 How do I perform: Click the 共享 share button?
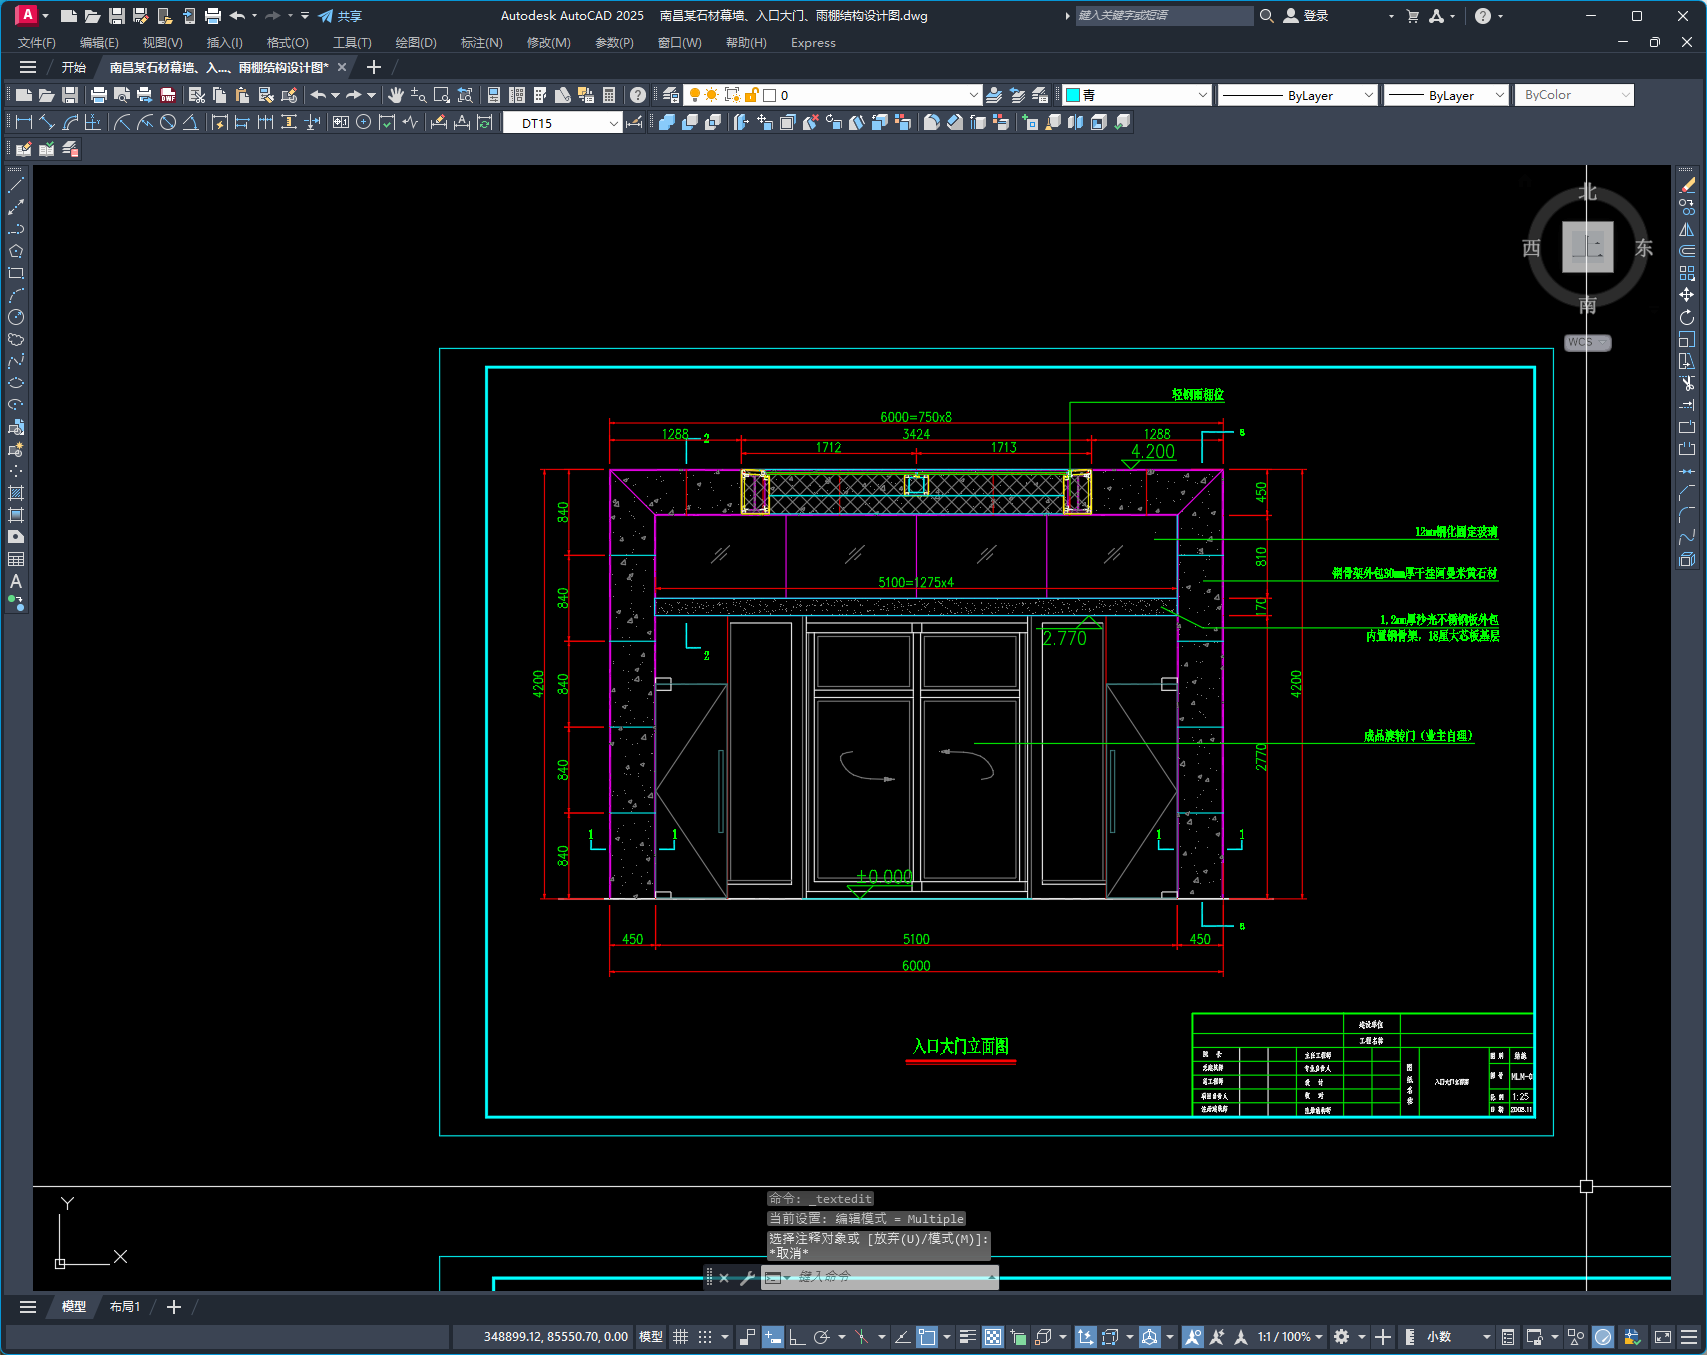click(x=340, y=16)
